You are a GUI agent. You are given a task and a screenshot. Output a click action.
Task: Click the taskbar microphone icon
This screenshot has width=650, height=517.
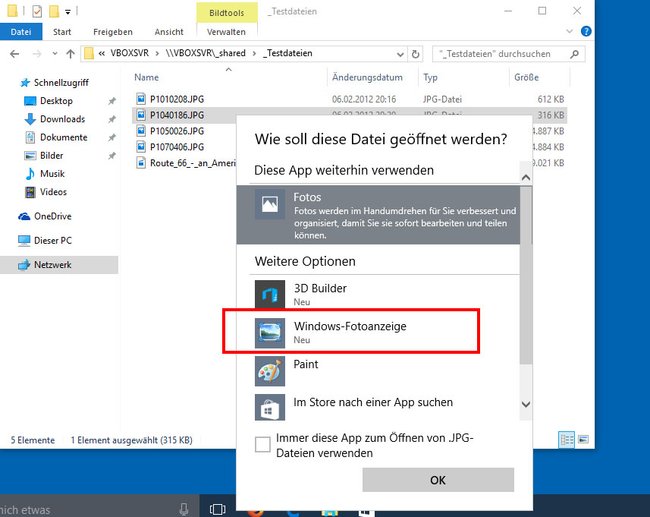click(184, 509)
